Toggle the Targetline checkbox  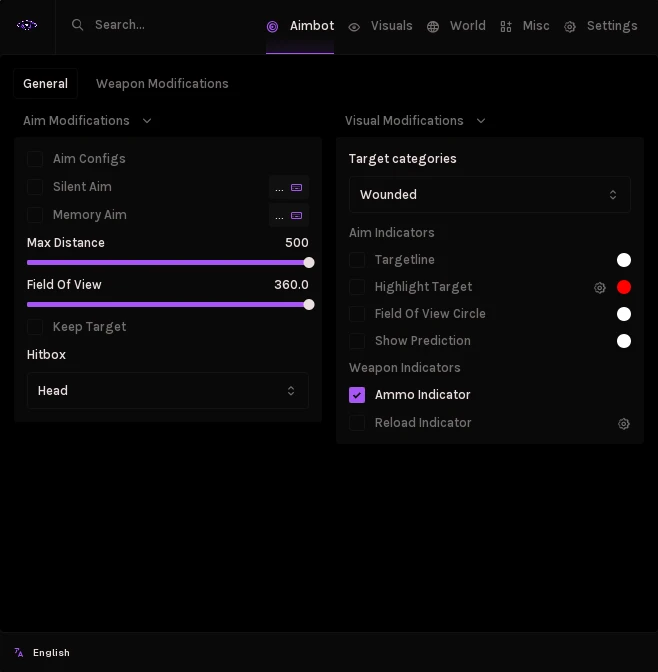[357, 260]
